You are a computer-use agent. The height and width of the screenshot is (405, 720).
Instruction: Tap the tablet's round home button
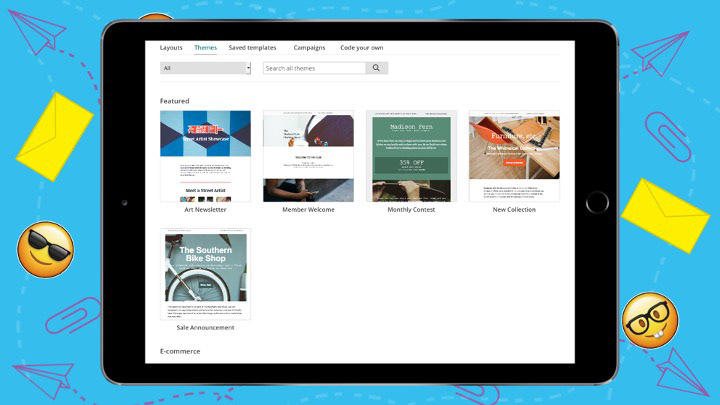(597, 202)
